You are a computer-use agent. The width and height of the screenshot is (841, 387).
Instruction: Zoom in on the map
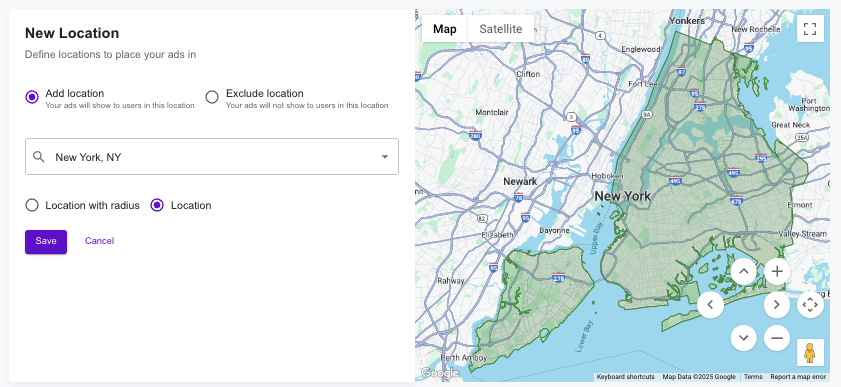point(777,272)
